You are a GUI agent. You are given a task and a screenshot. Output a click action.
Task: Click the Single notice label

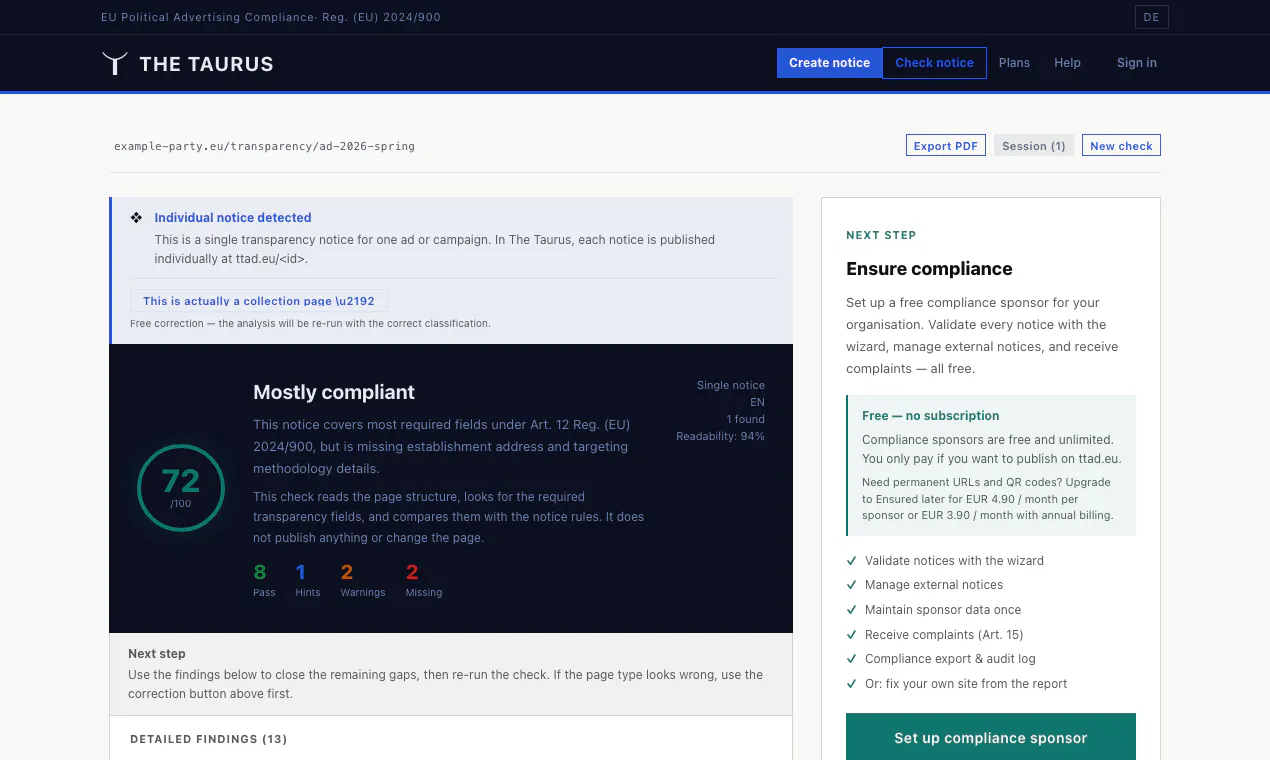731,385
